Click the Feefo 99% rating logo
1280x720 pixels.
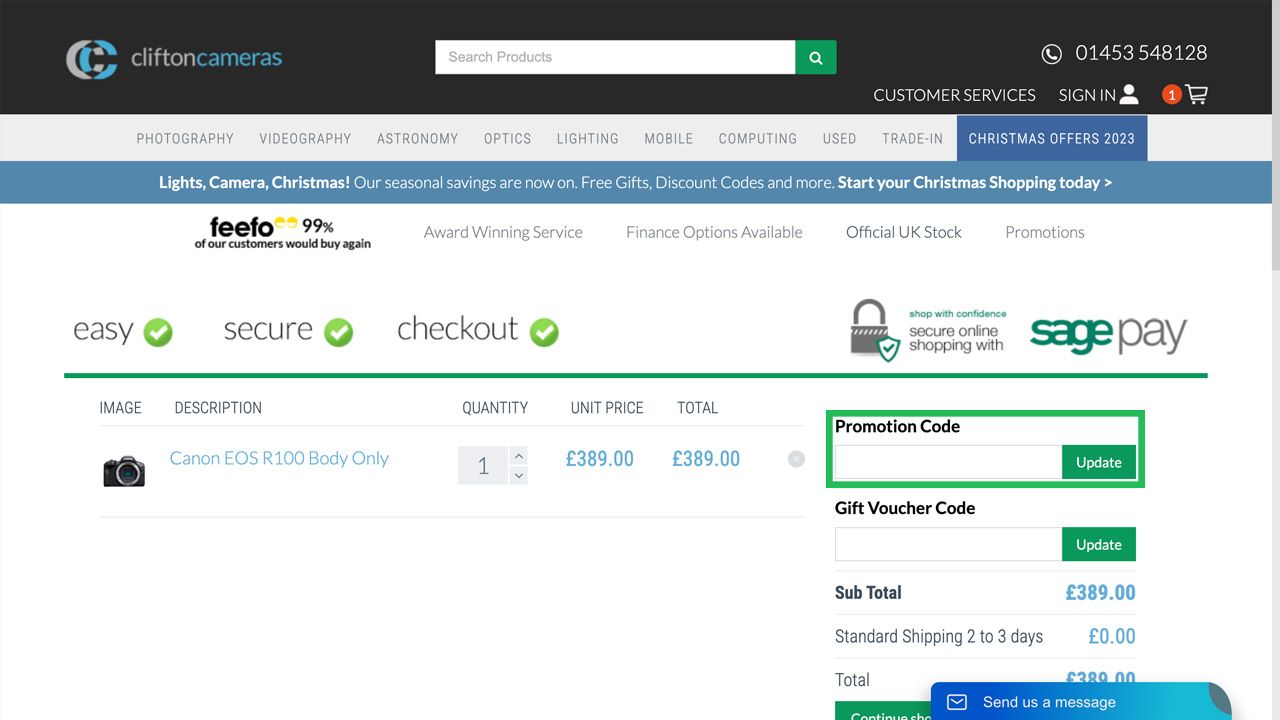(283, 232)
